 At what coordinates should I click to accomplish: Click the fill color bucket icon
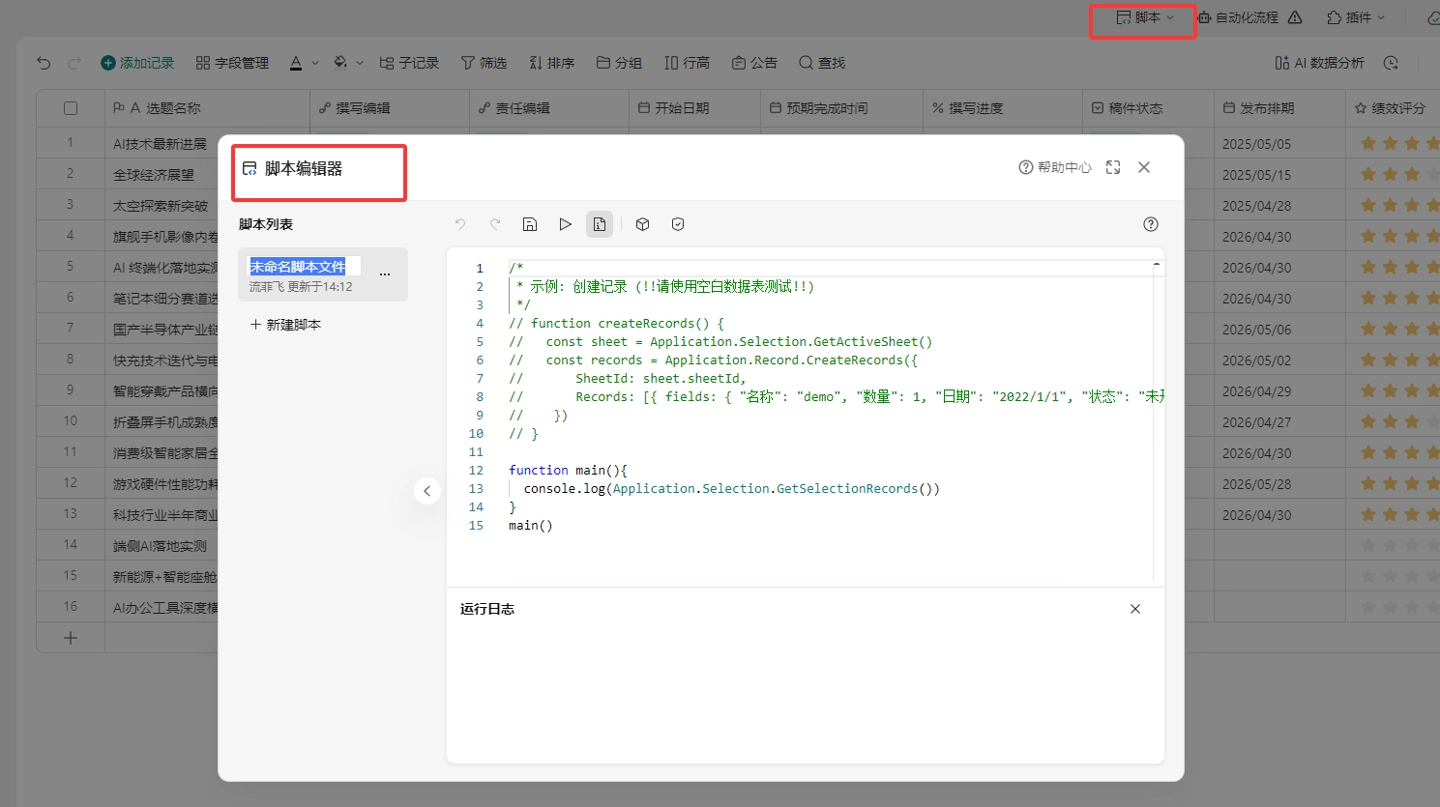(x=340, y=63)
